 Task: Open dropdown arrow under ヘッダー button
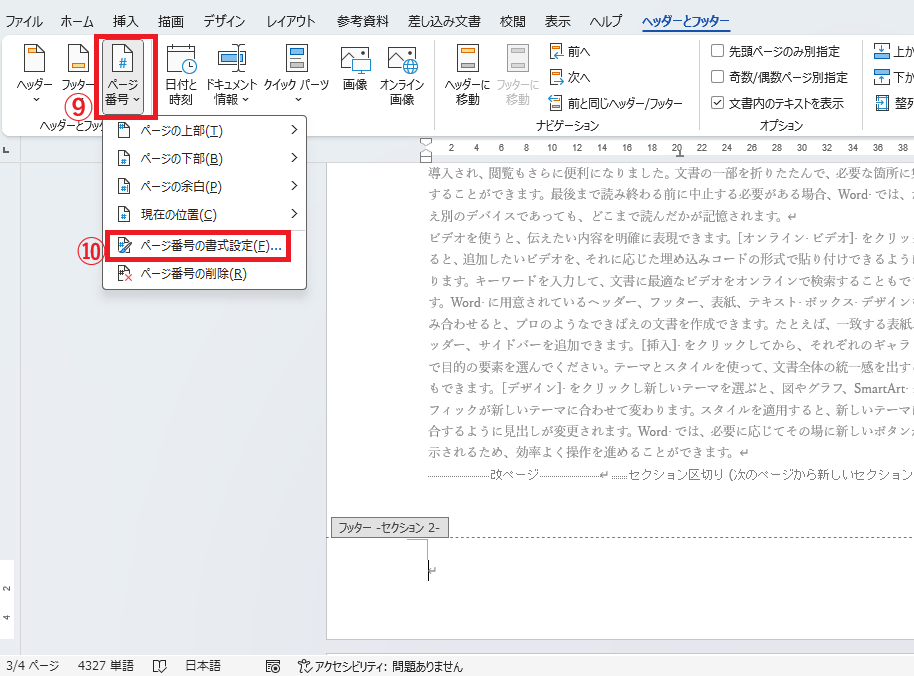36,100
